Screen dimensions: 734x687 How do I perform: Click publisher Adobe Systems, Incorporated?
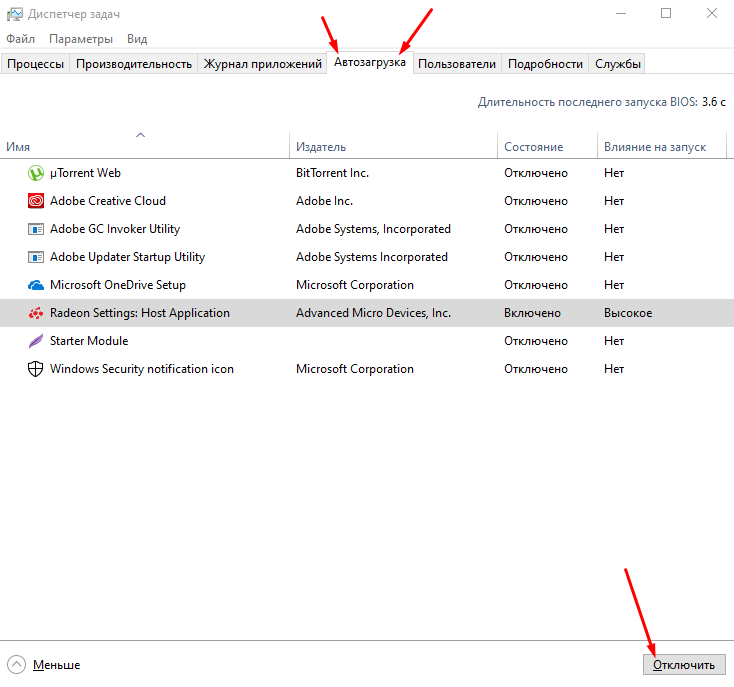coord(373,229)
